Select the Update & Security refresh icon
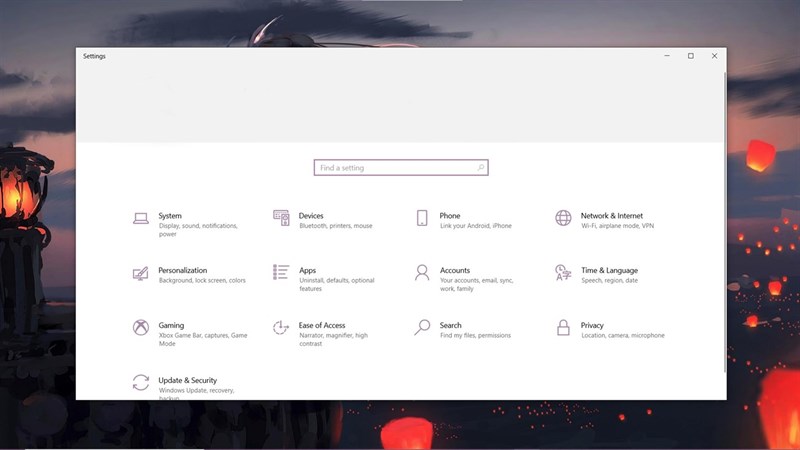 click(x=141, y=382)
